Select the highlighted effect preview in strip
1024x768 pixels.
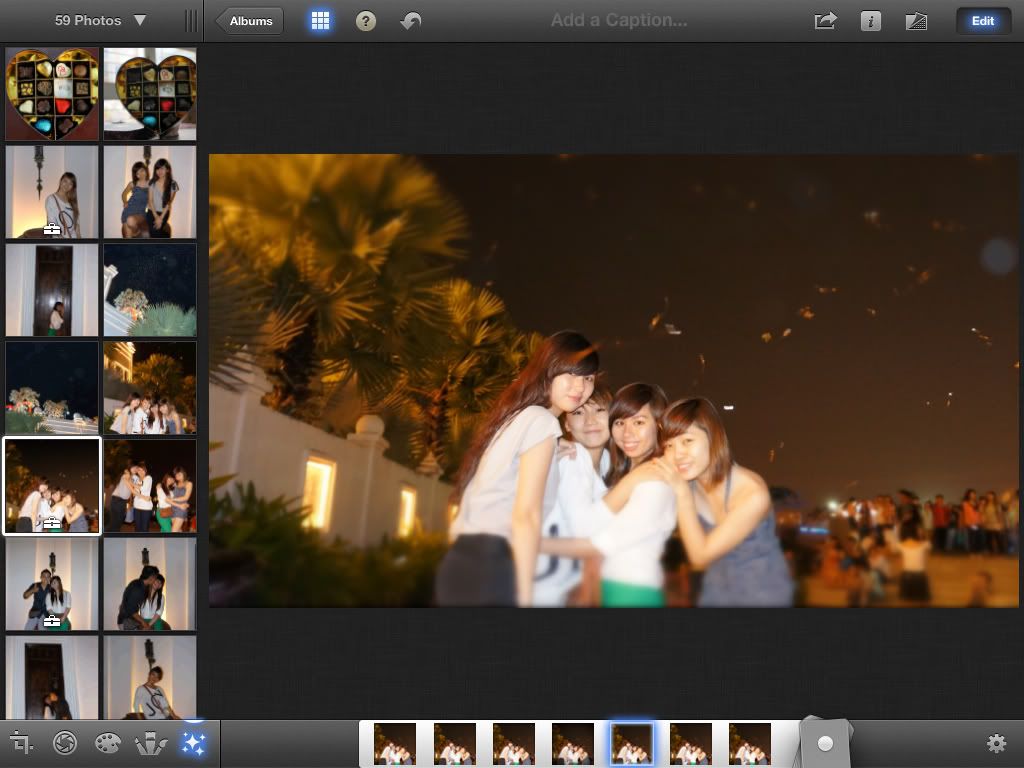[x=631, y=744]
